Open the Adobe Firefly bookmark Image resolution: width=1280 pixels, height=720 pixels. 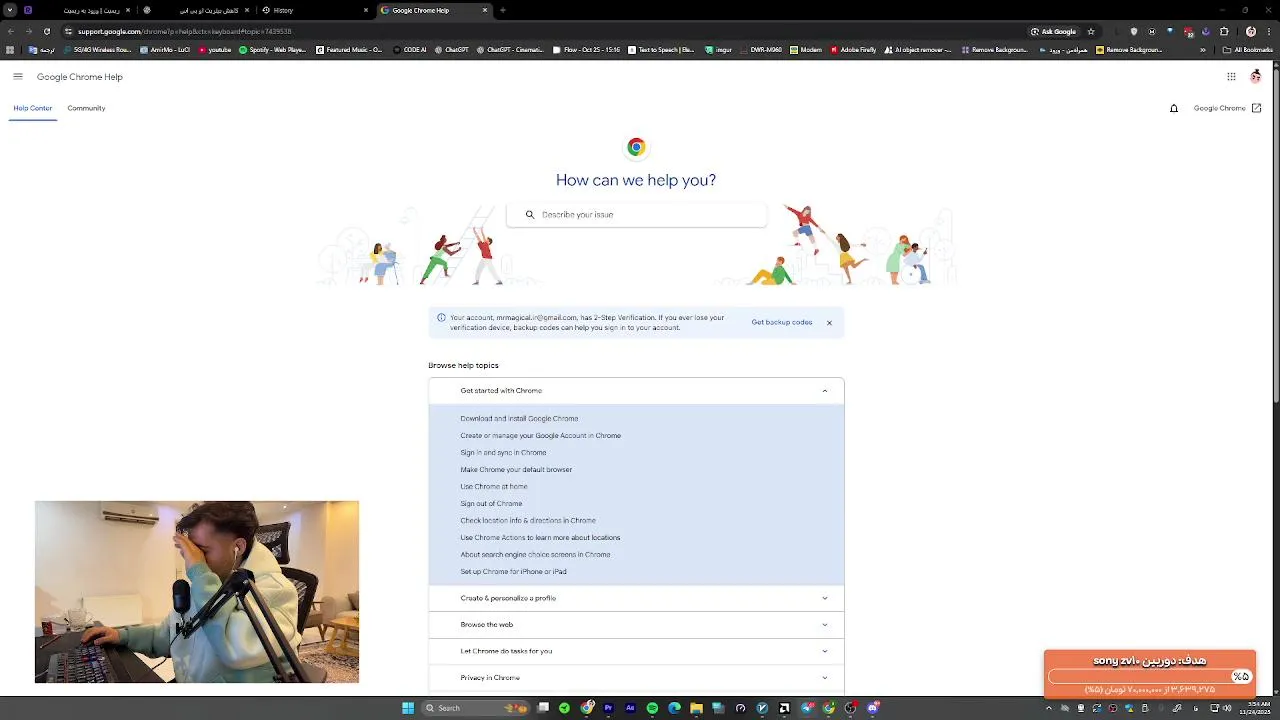point(853,49)
